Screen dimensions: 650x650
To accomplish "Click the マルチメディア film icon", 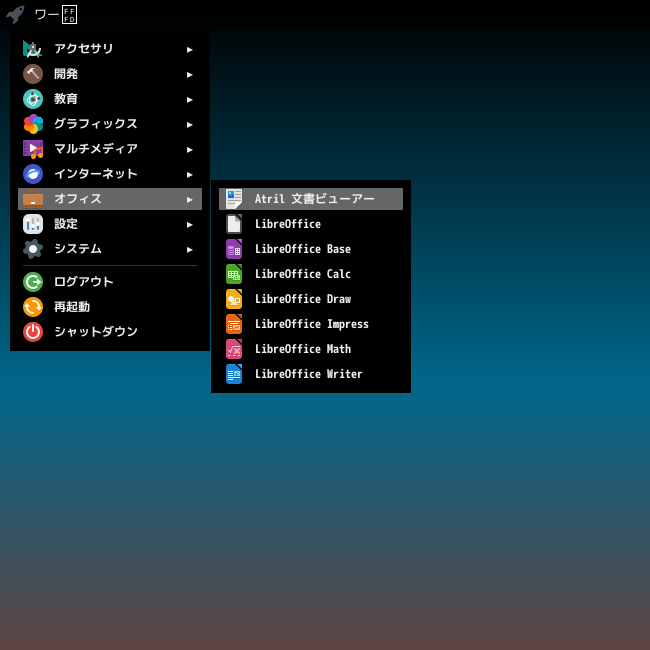I will [x=33, y=149].
